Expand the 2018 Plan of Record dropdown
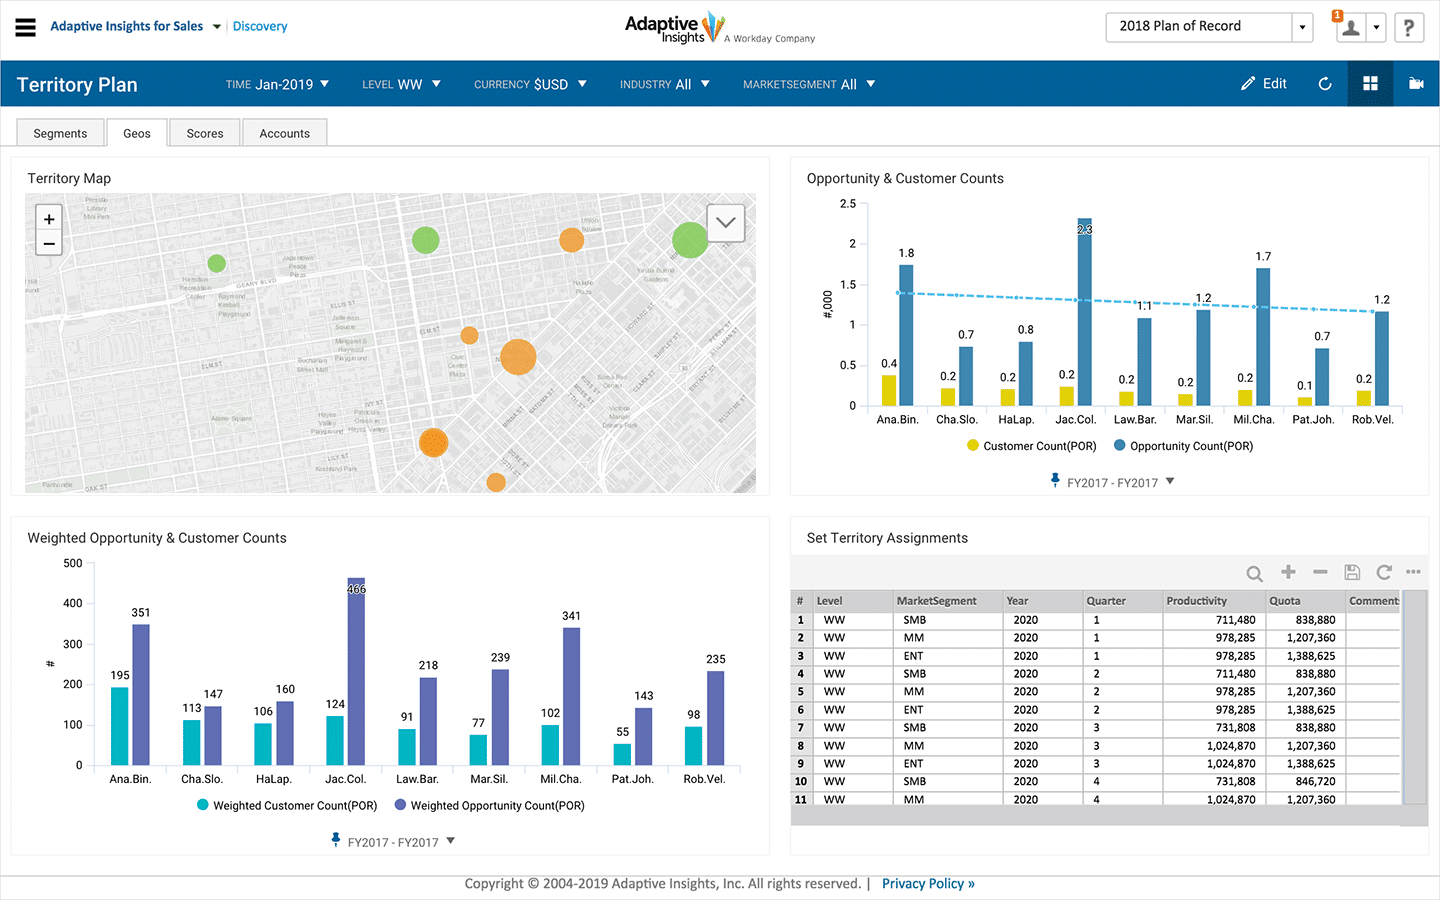The width and height of the screenshot is (1440, 900). click(1302, 27)
